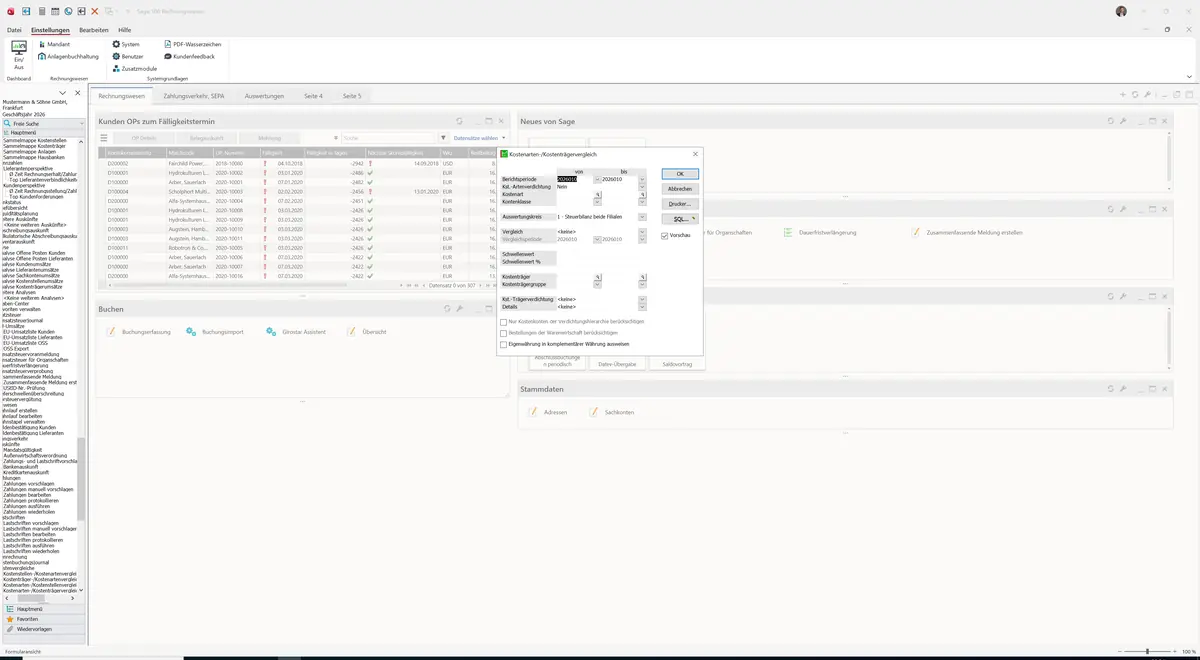
Task: Click Kostenart lookup search icon
Action: click(598, 194)
